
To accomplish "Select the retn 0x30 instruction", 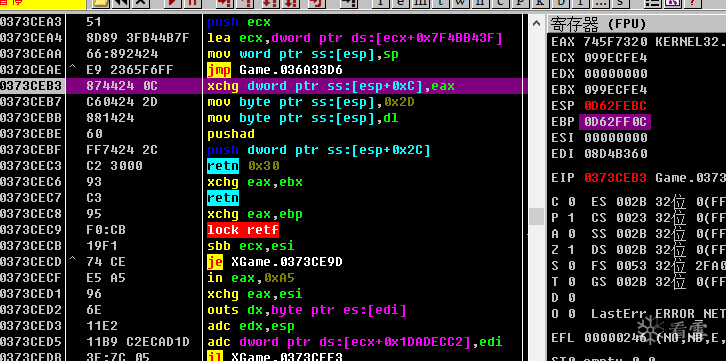I will (243, 166).
